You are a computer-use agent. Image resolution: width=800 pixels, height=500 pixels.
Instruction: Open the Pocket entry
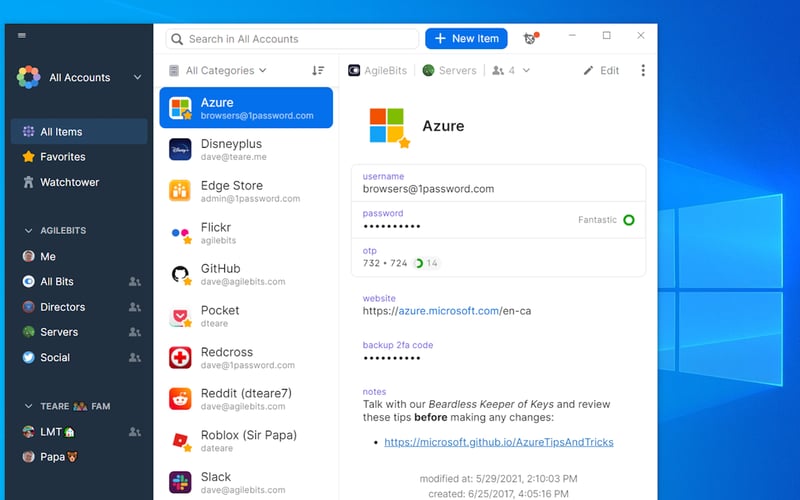(x=246, y=316)
